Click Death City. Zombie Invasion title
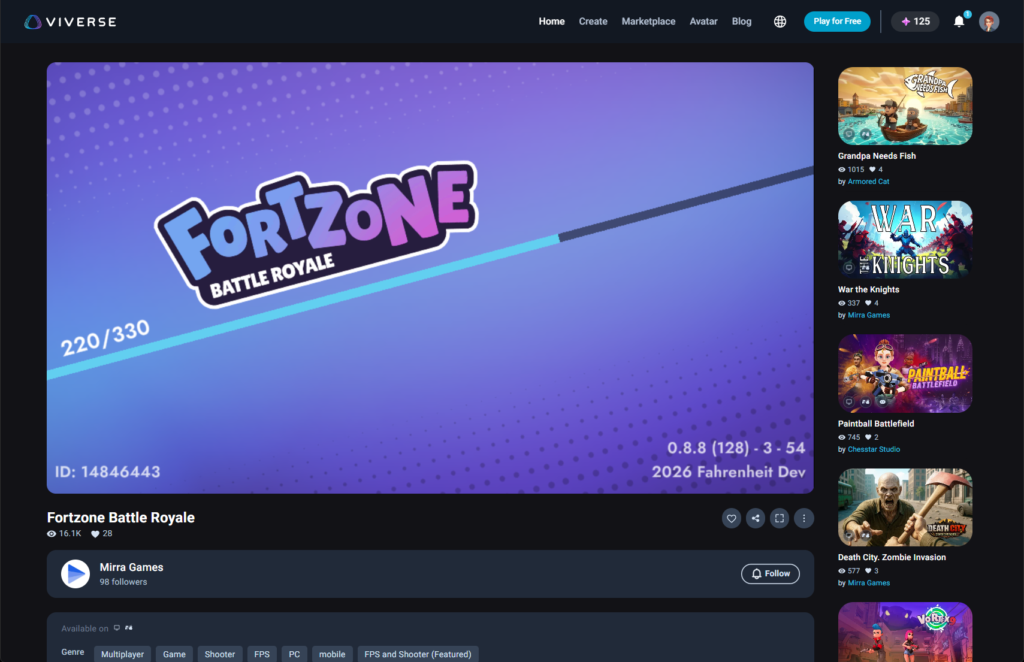This screenshot has width=1024, height=662. click(x=891, y=558)
